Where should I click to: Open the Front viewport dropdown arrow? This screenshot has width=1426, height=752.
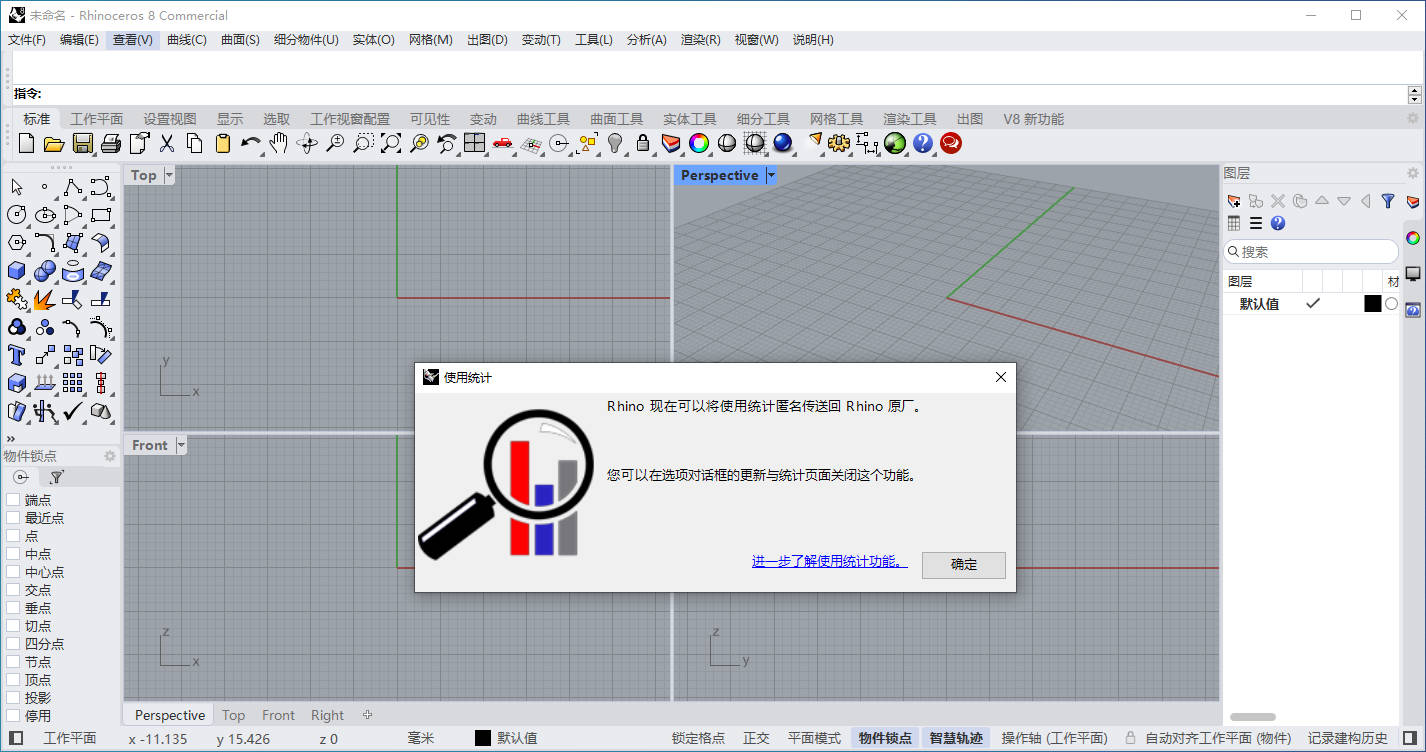pos(180,445)
